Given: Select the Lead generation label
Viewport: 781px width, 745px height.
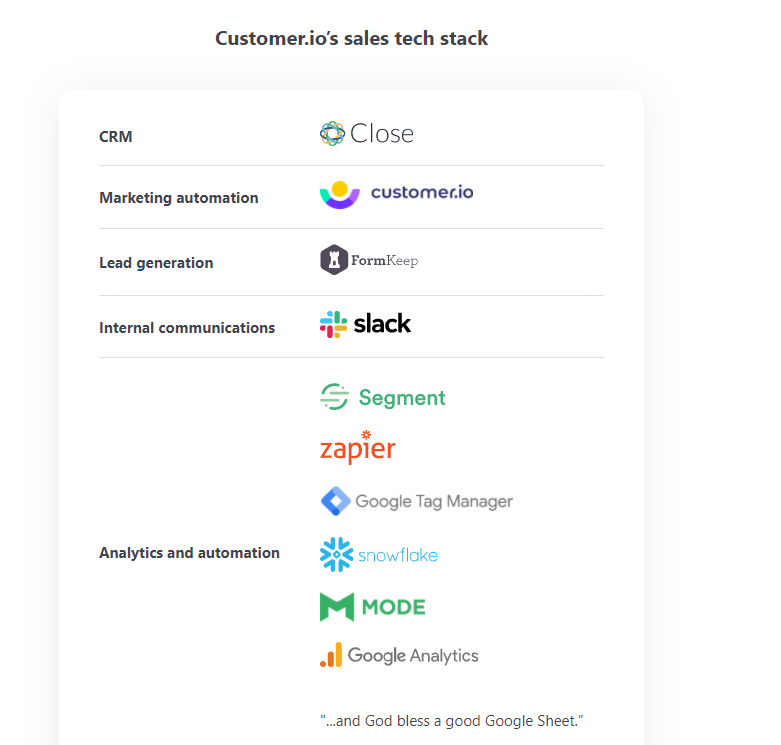Looking at the screenshot, I should click(156, 263).
